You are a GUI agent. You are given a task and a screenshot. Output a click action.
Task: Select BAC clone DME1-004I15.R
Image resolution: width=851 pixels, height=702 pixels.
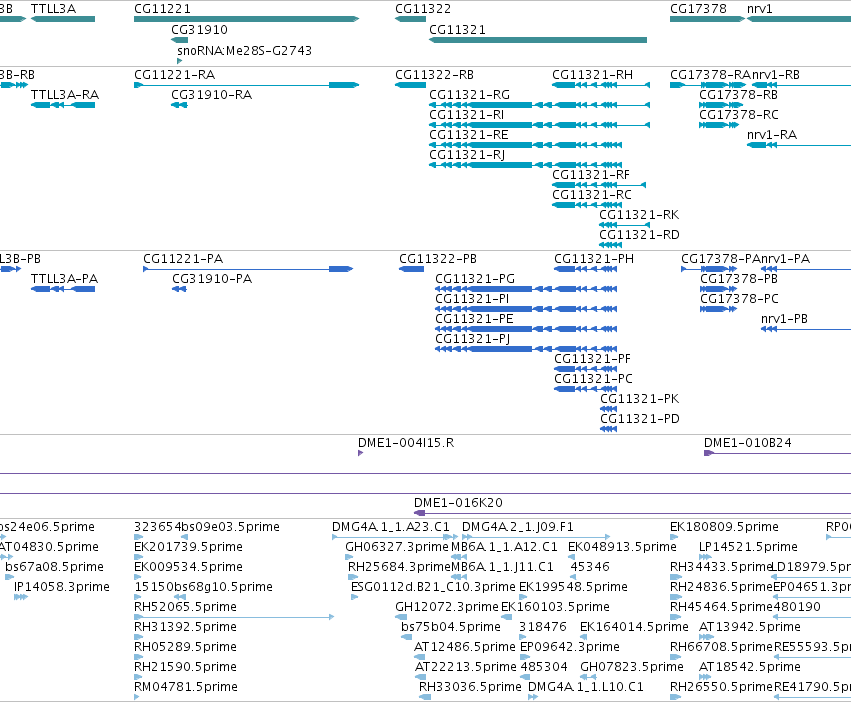click(x=405, y=443)
